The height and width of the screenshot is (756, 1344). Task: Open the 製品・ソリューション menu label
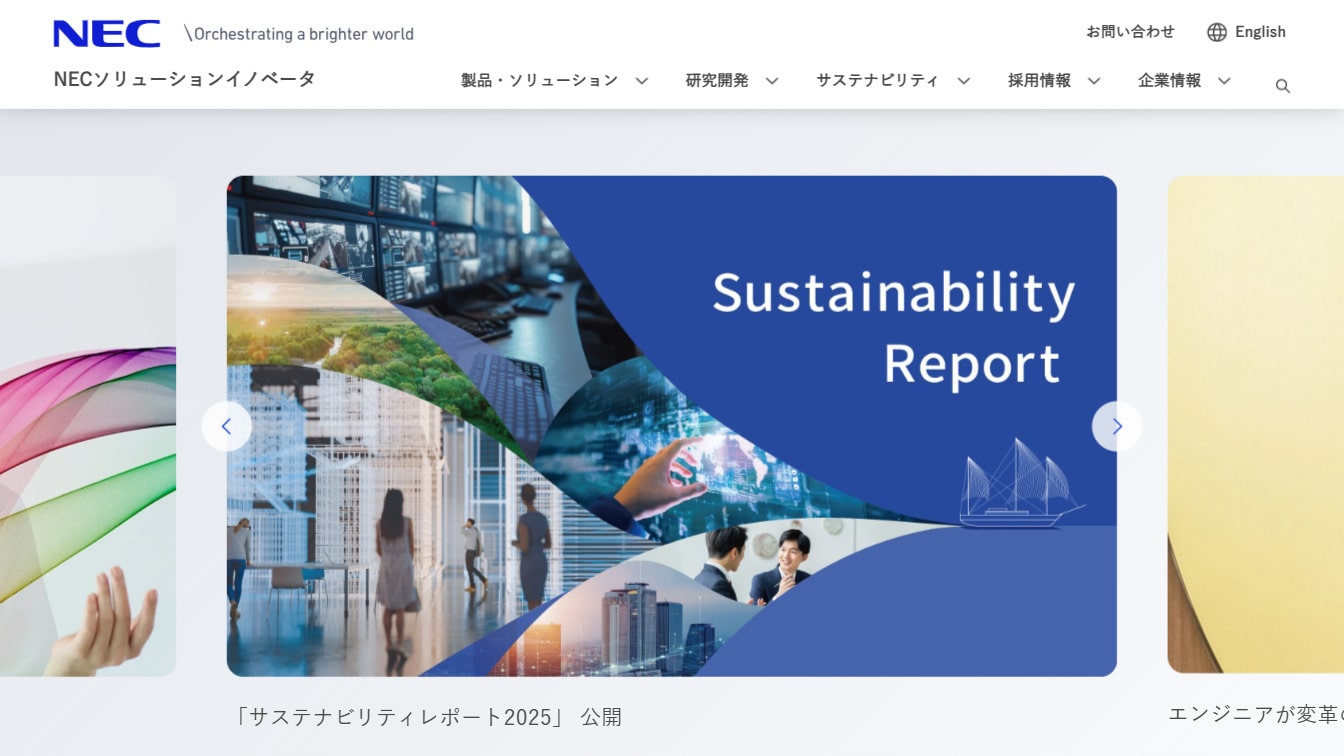(x=539, y=80)
